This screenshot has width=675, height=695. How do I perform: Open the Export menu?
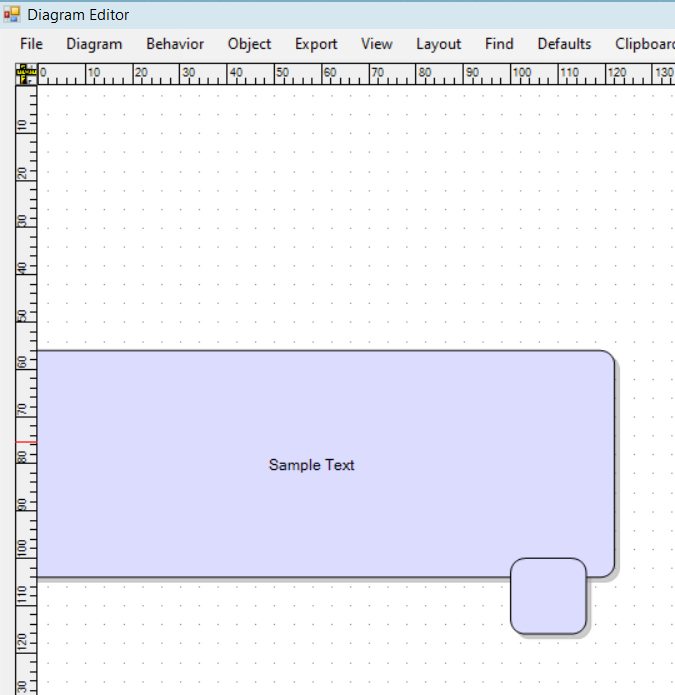(x=316, y=44)
